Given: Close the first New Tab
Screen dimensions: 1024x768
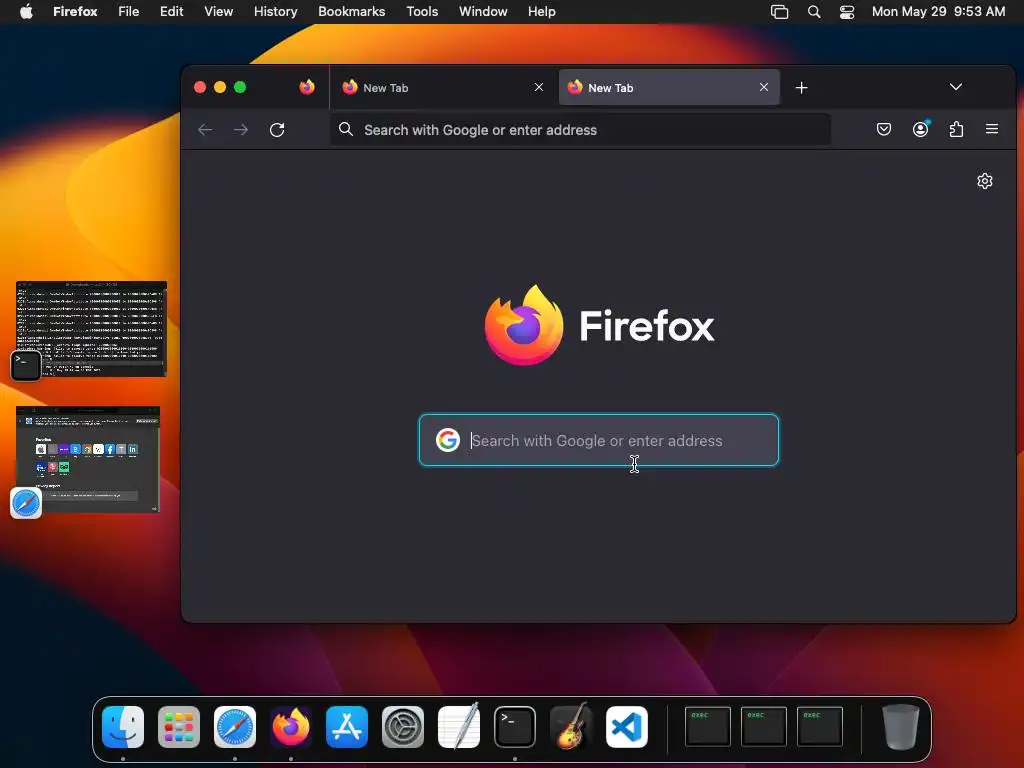Looking at the screenshot, I should coord(539,87).
